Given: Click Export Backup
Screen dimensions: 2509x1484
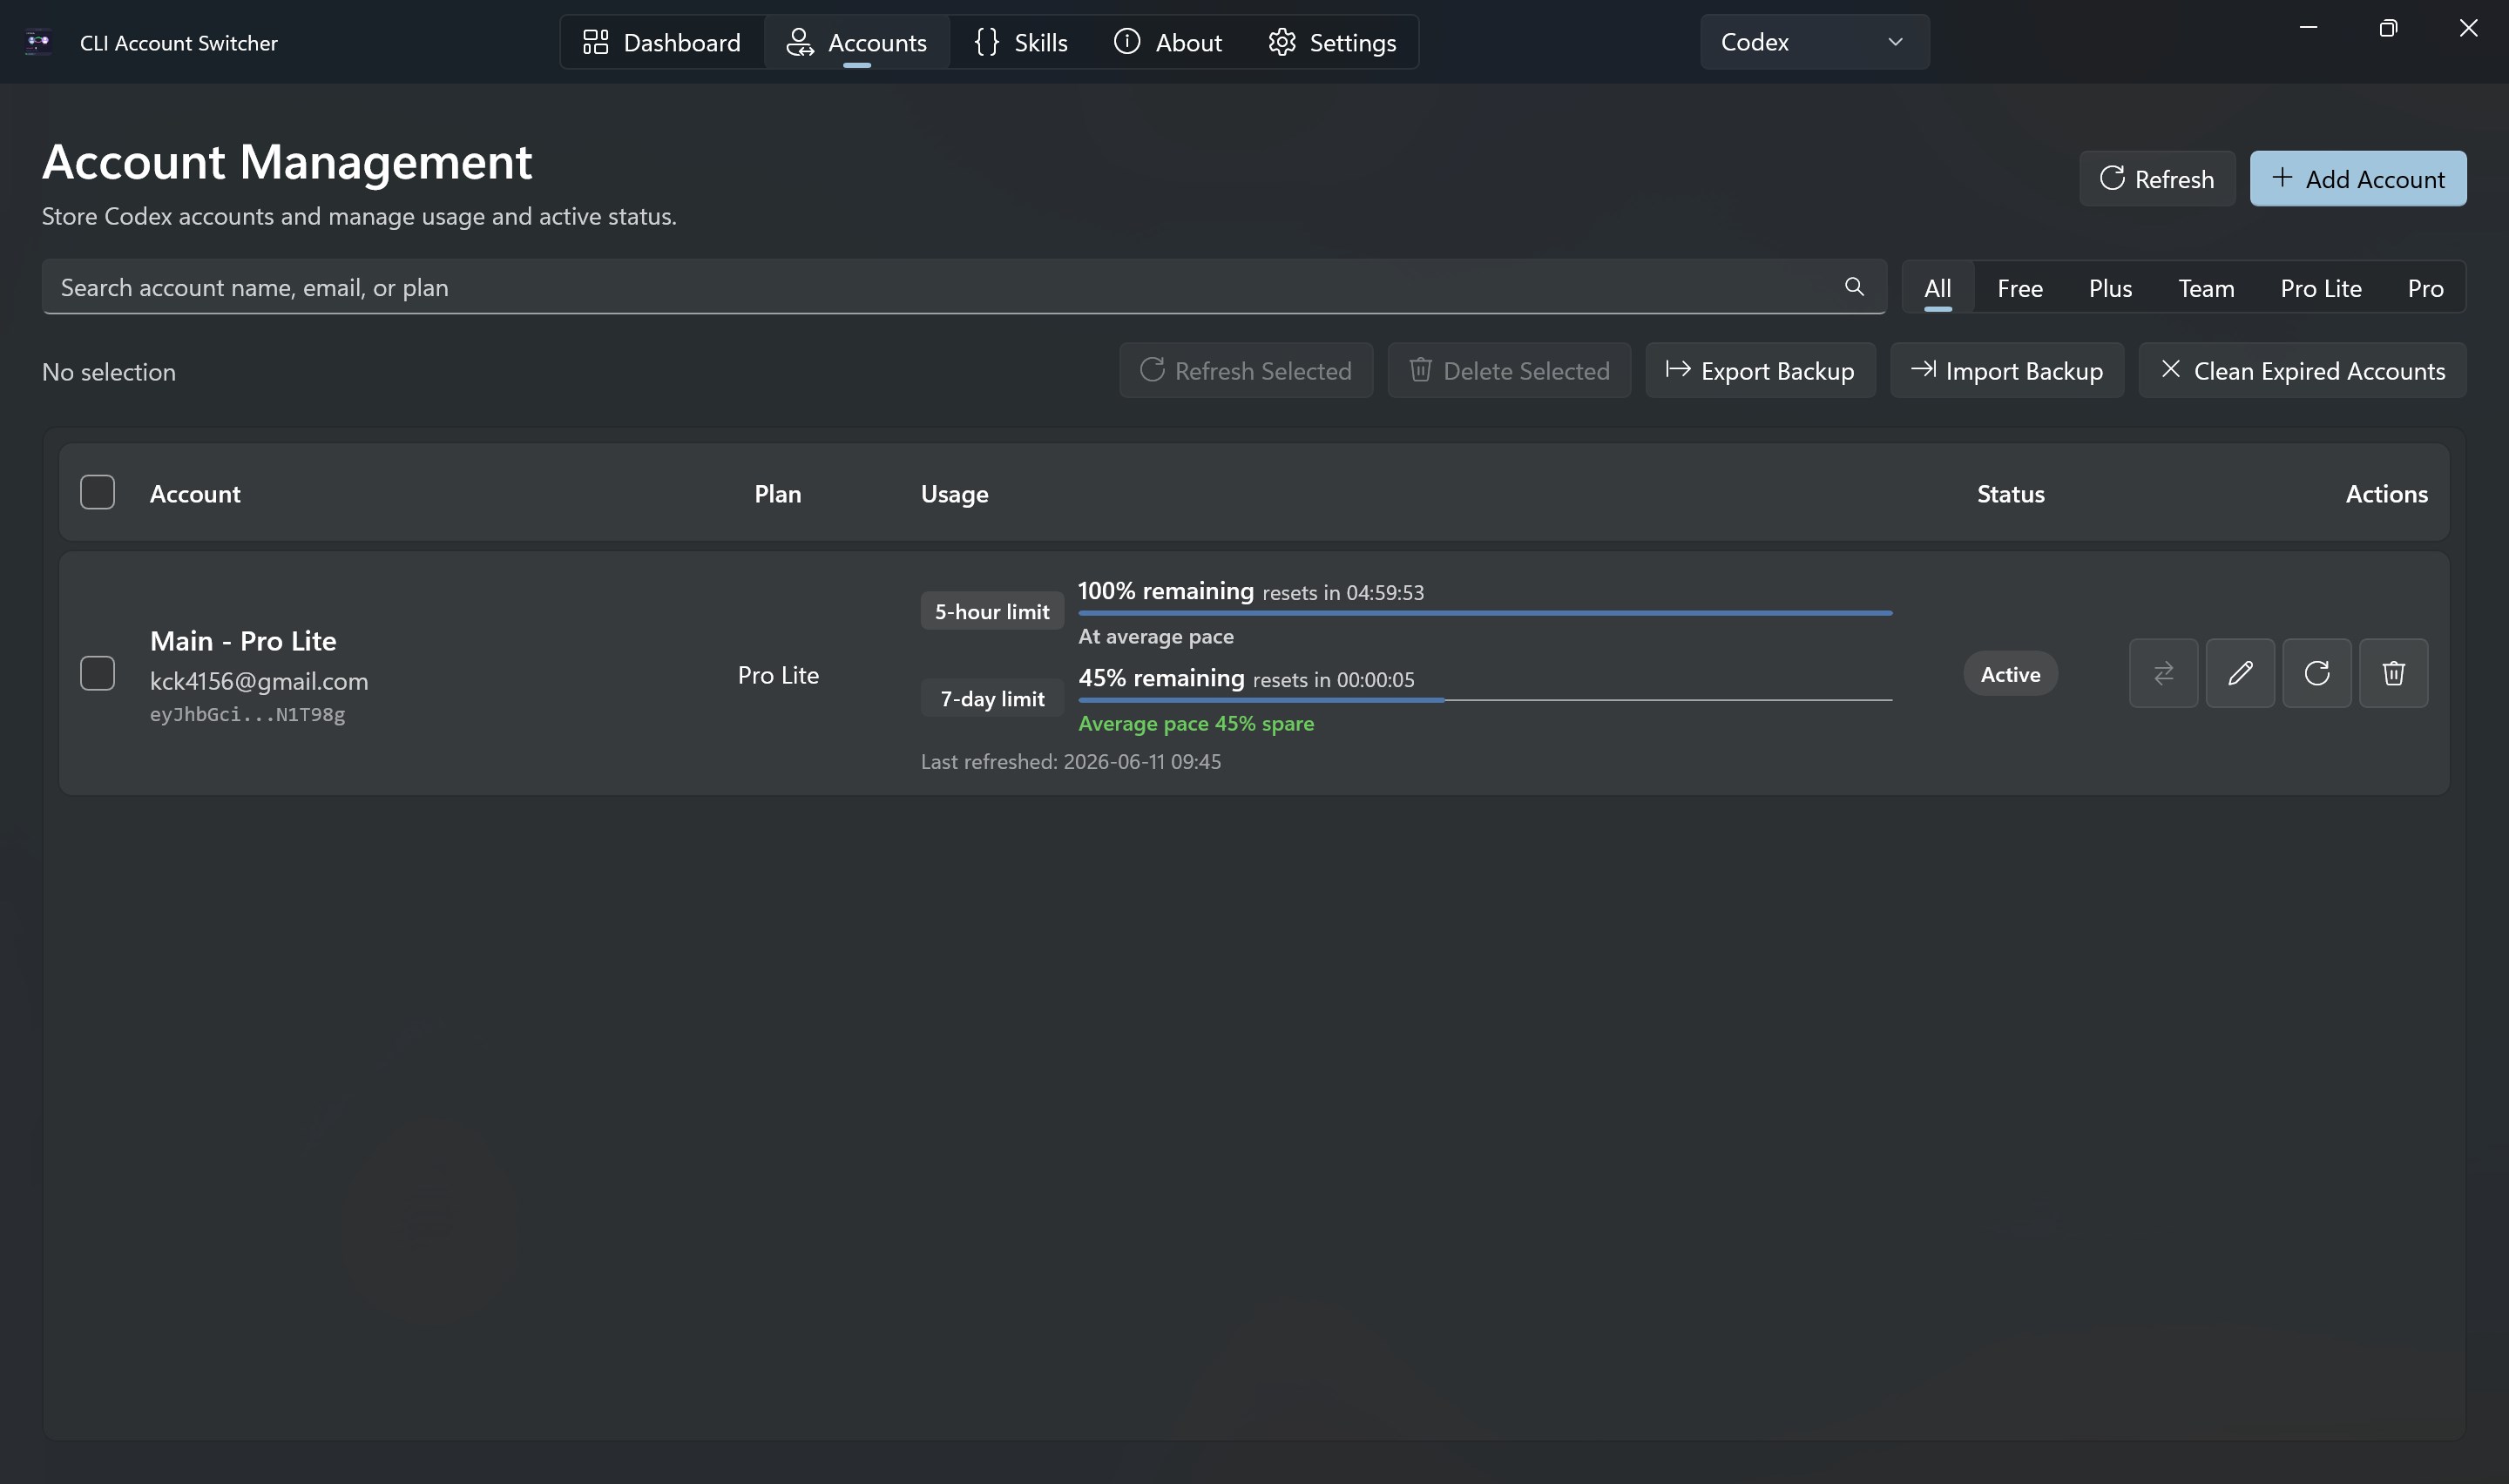Looking at the screenshot, I should [1760, 371].
